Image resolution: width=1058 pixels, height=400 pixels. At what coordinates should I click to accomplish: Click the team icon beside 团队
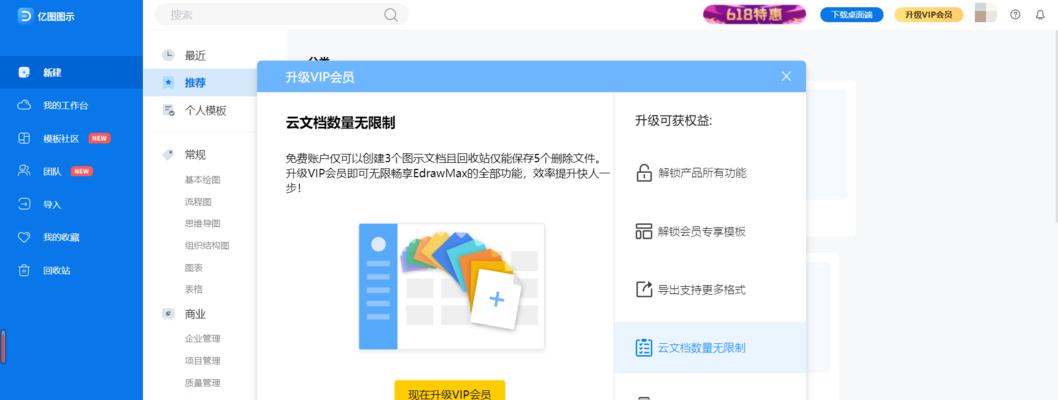coord(24,171)
